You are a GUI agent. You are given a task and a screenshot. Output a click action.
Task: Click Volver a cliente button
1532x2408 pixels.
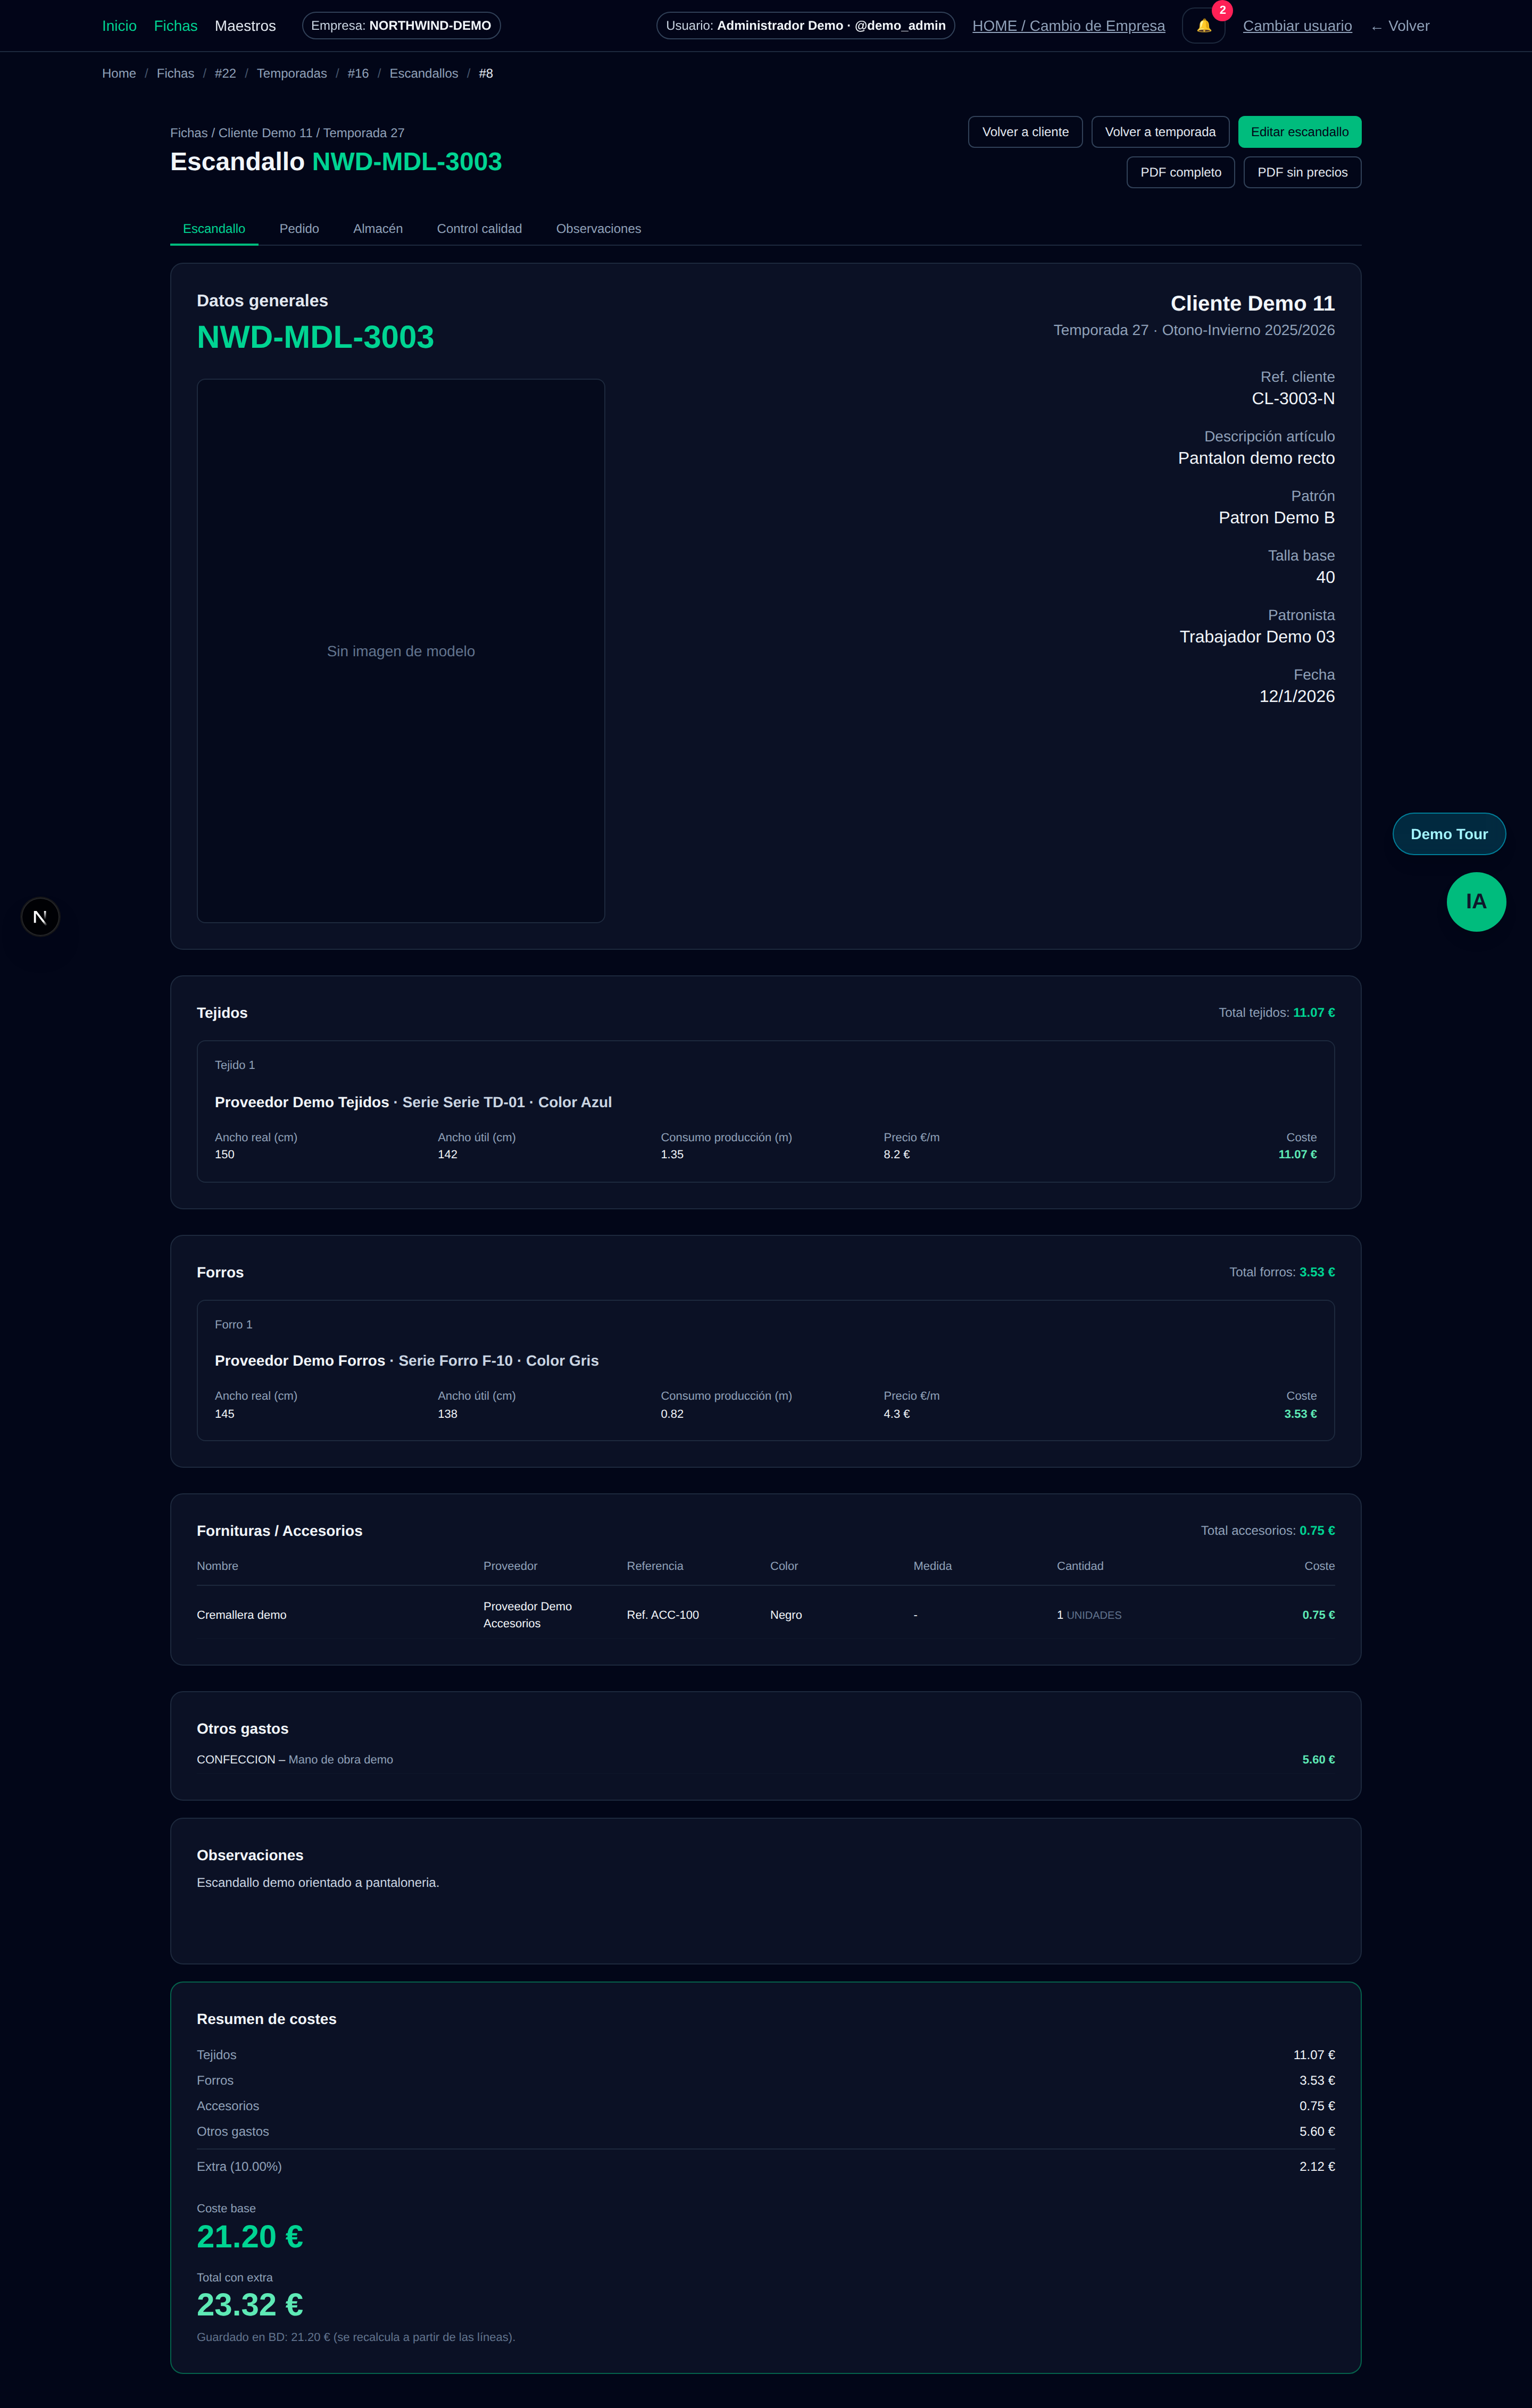1024,132
